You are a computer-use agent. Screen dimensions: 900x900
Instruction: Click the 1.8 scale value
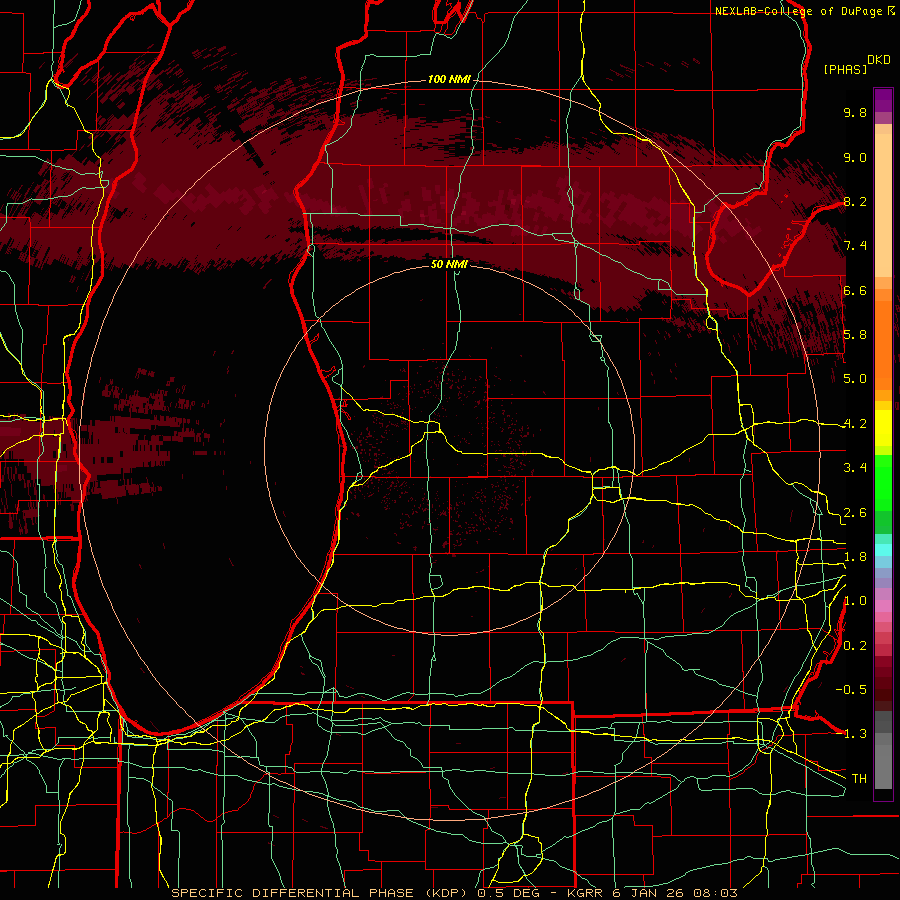855,557
